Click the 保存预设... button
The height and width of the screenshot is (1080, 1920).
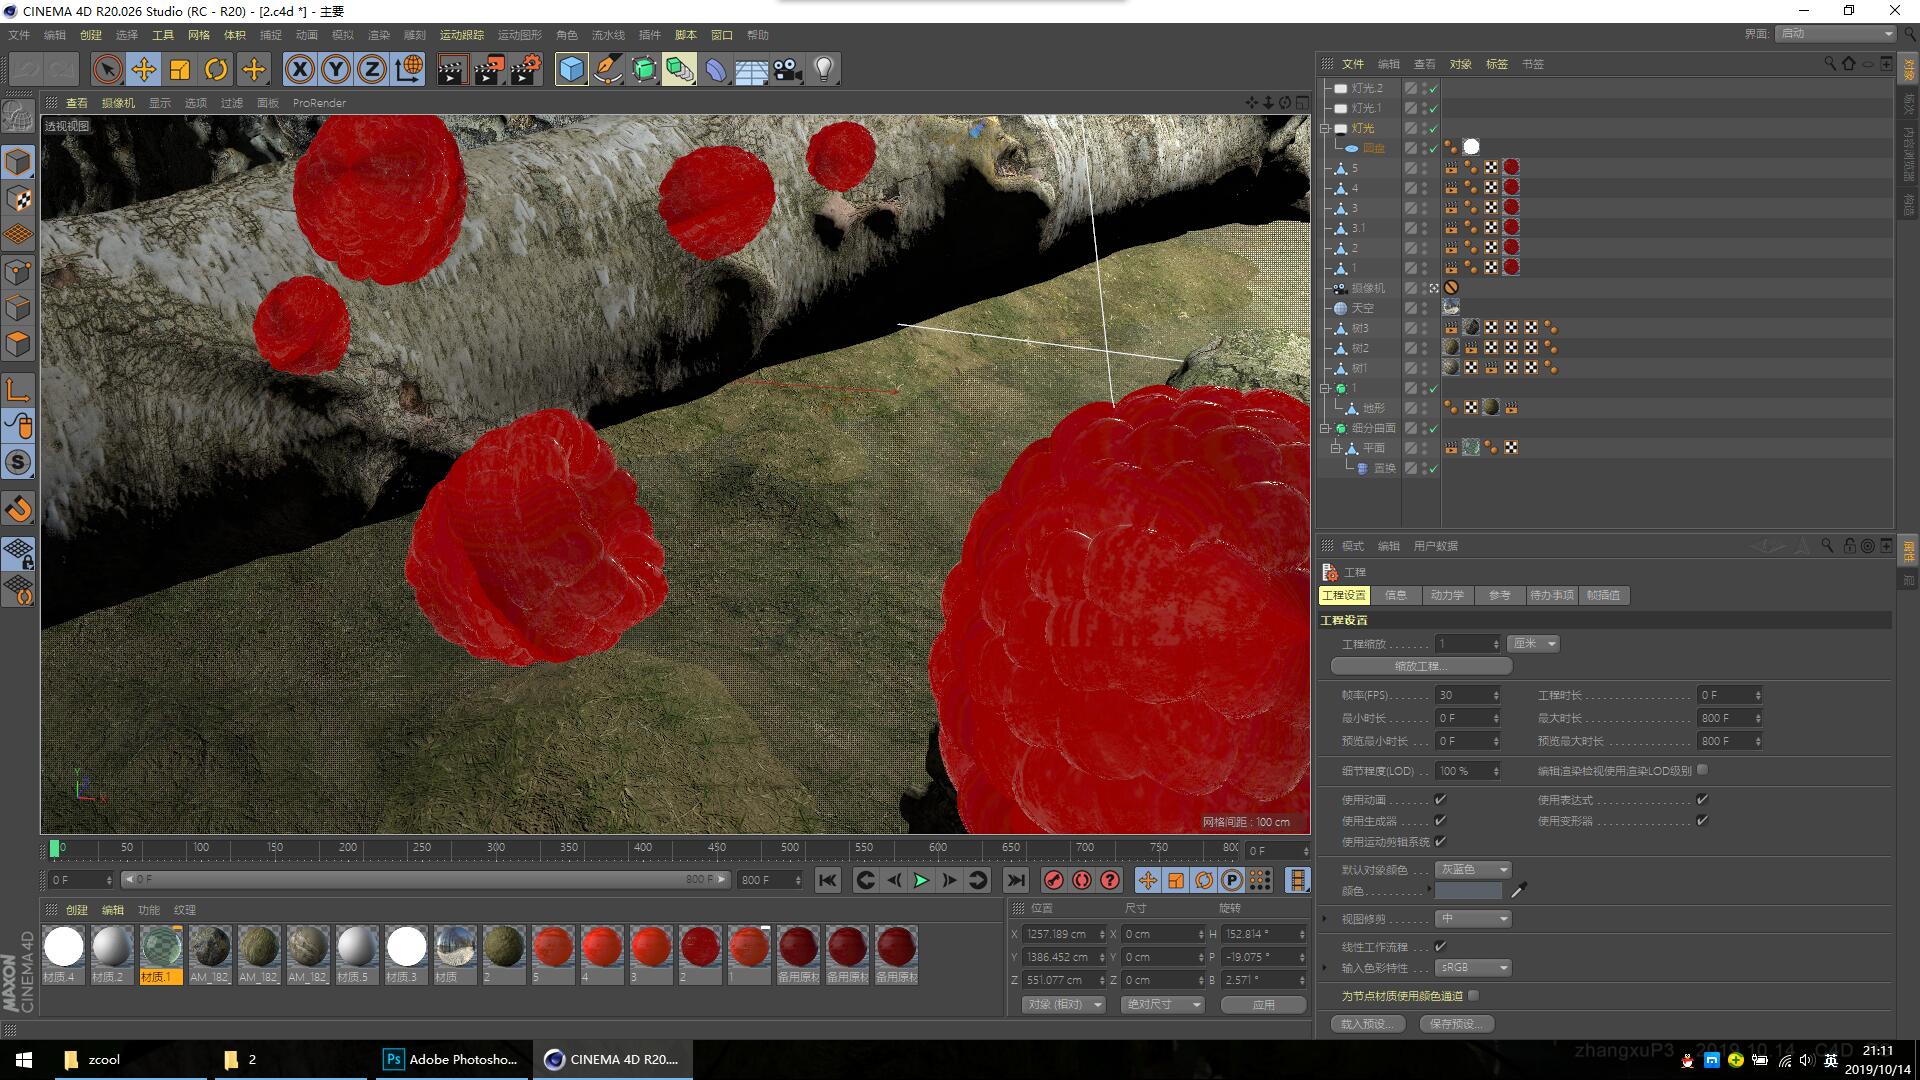coord(1456,1024)
